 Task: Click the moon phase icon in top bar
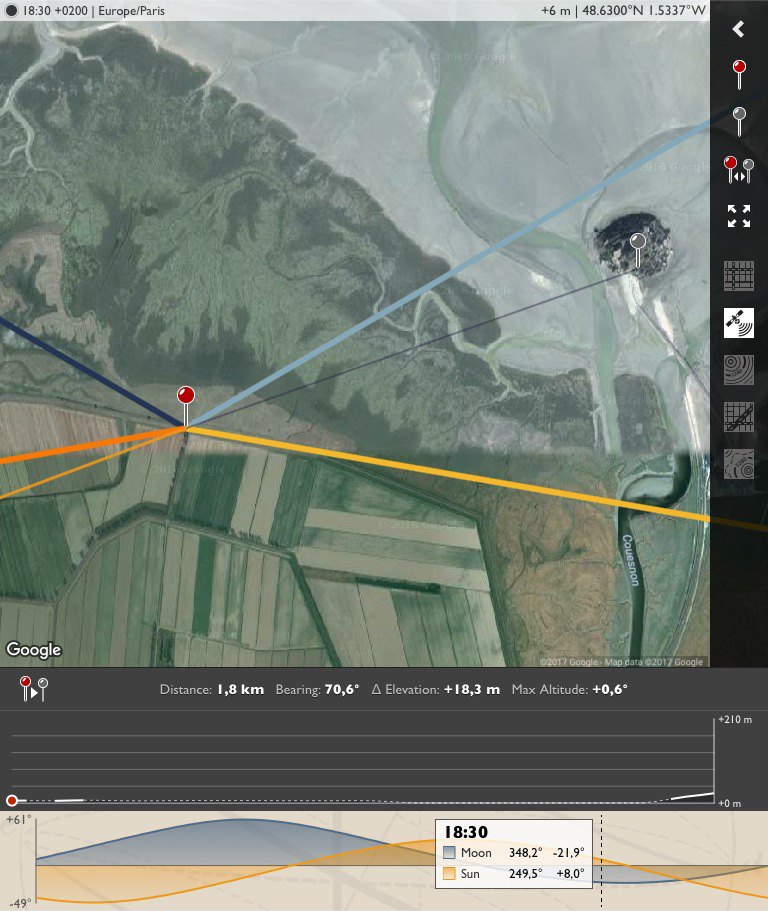point(11,10)
